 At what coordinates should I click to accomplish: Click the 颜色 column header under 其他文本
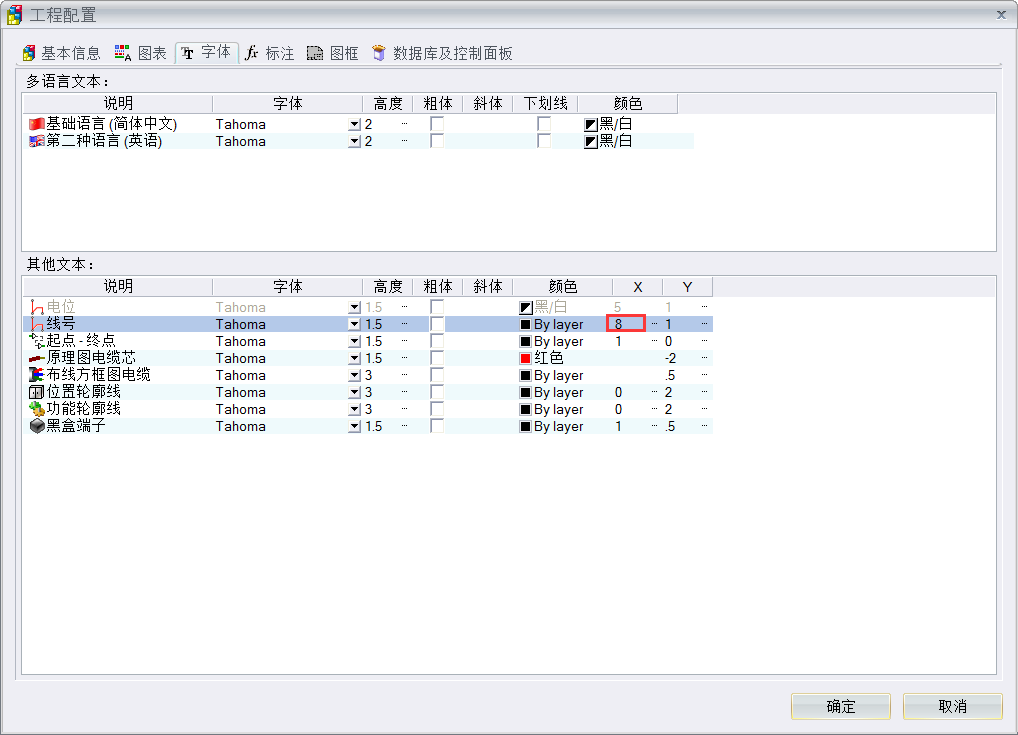(562, 286)
